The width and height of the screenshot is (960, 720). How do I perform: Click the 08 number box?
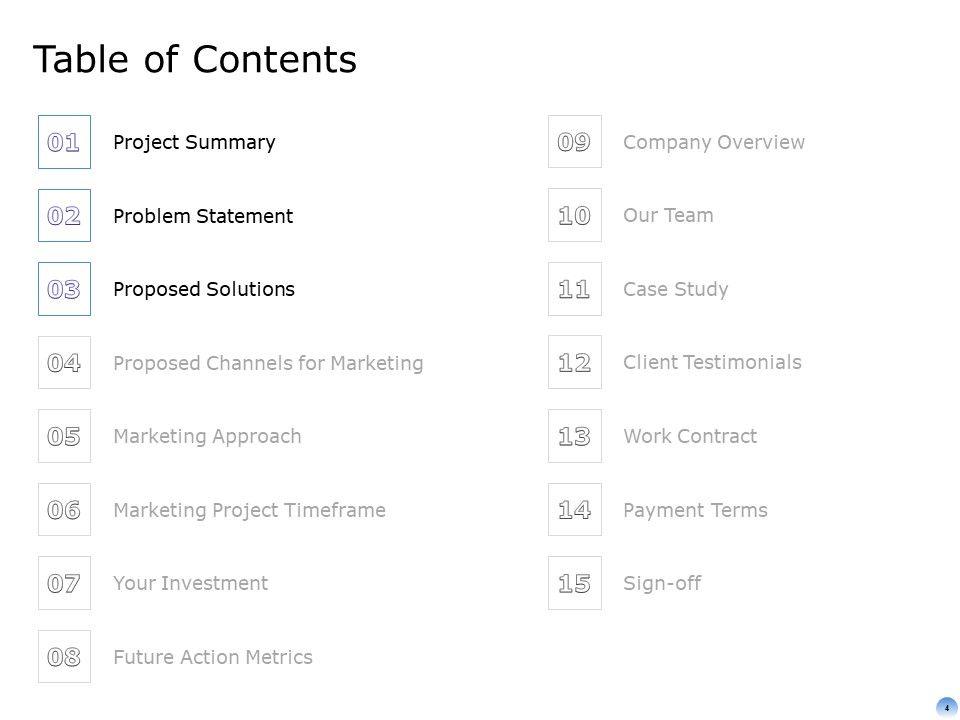click(x=64, y=657)
